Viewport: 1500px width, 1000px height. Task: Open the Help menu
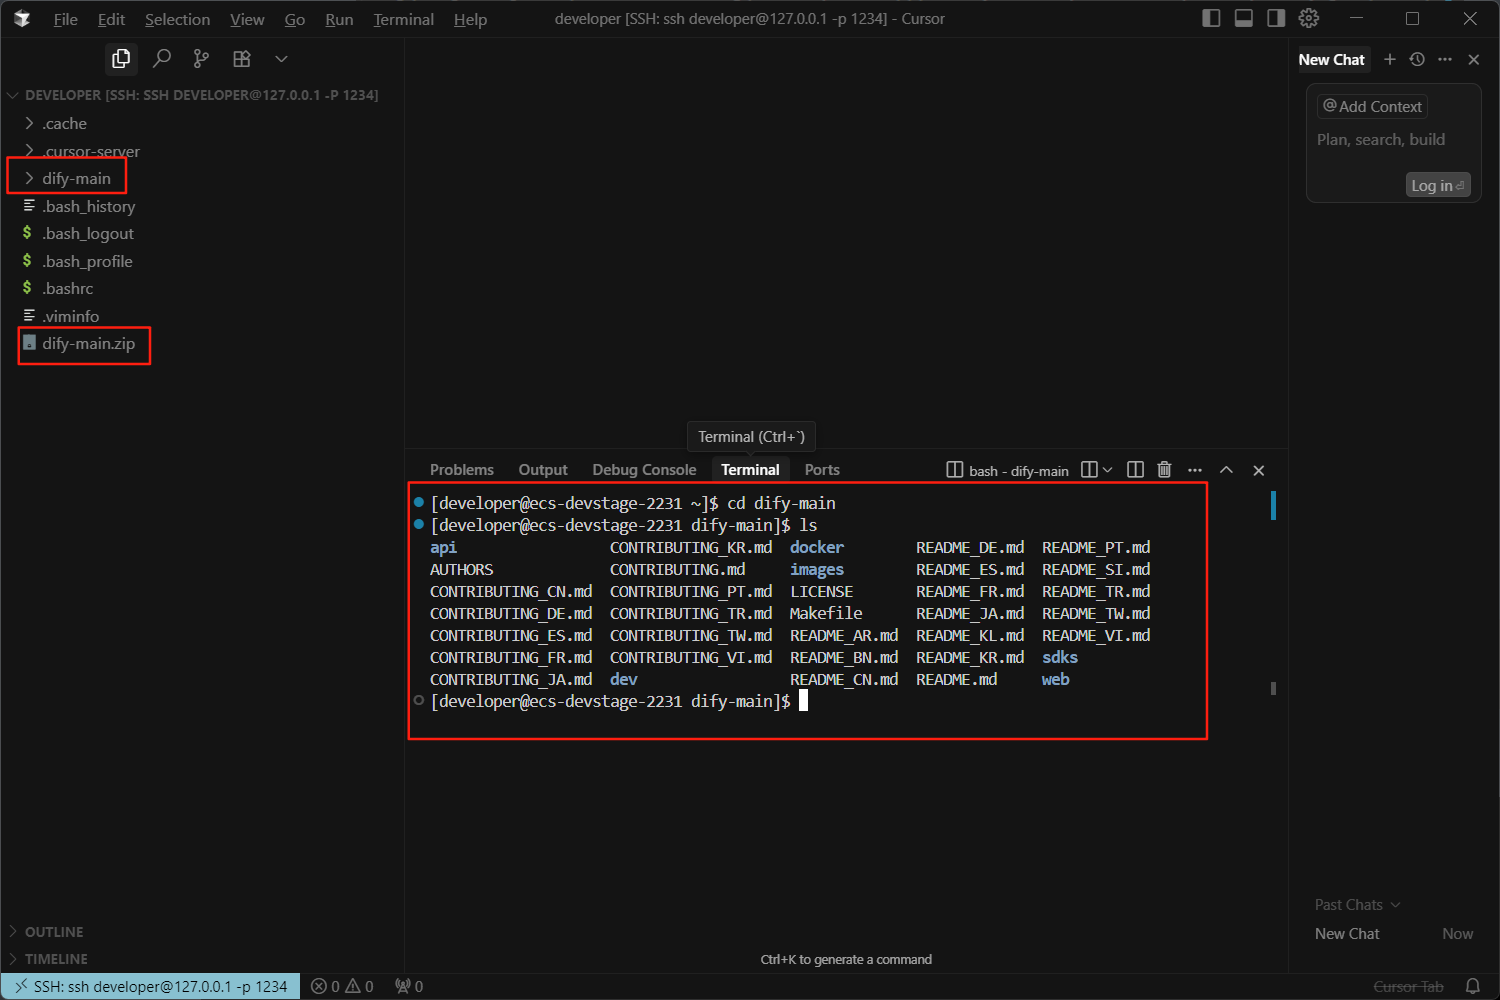(x=470, y=19)
